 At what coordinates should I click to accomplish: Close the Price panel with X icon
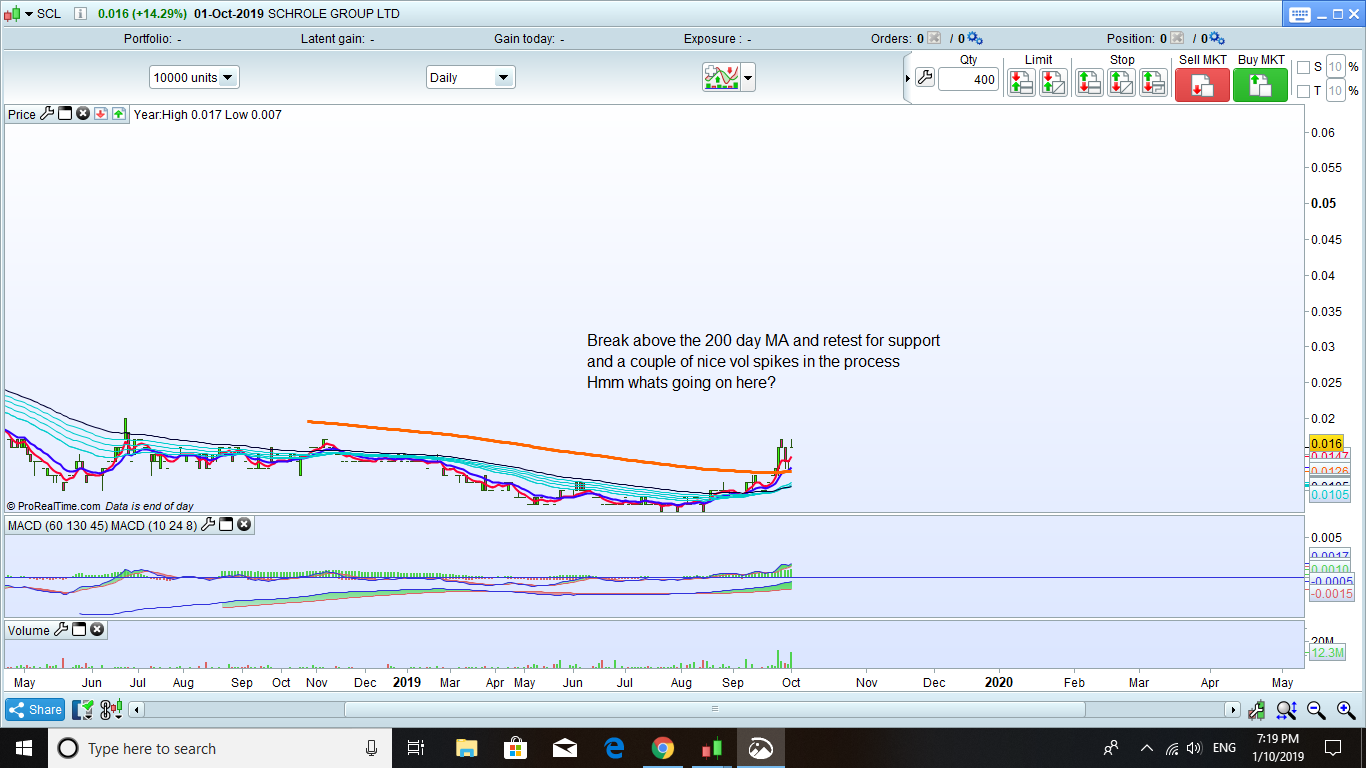(x=83, y=114)
